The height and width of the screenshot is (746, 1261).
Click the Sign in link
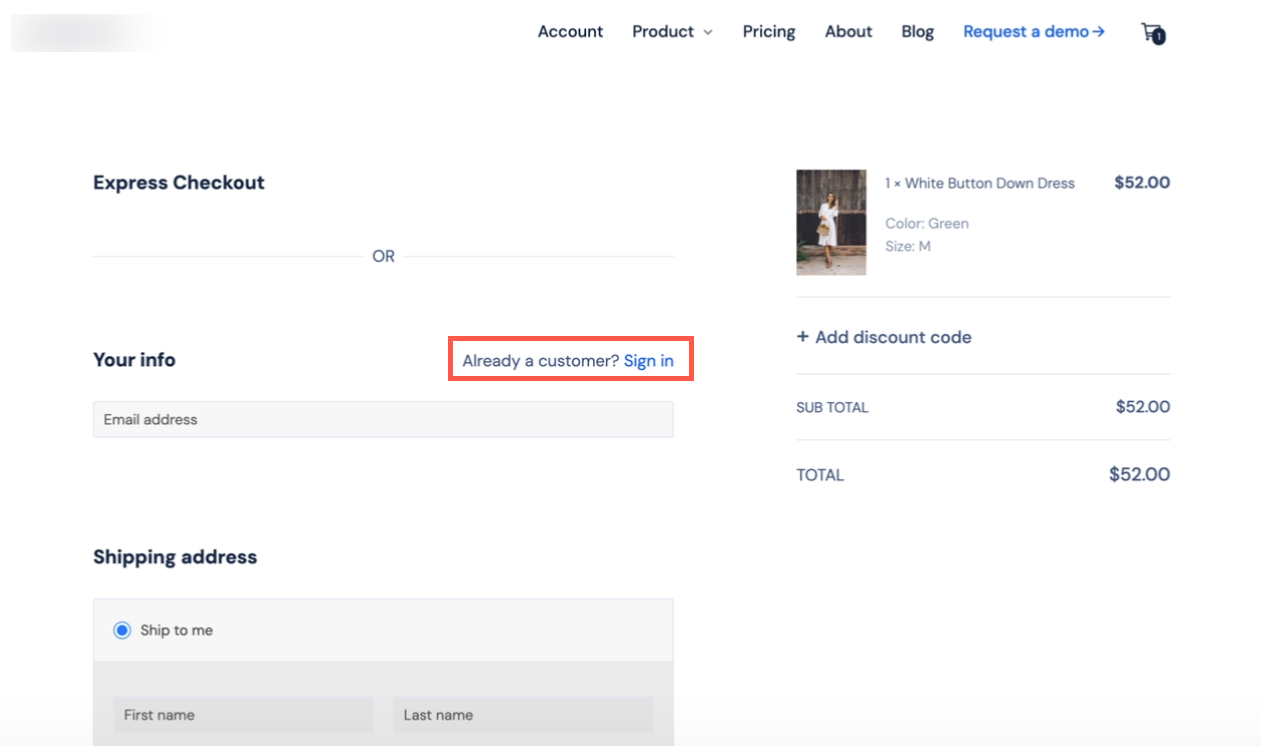[648, 361]
